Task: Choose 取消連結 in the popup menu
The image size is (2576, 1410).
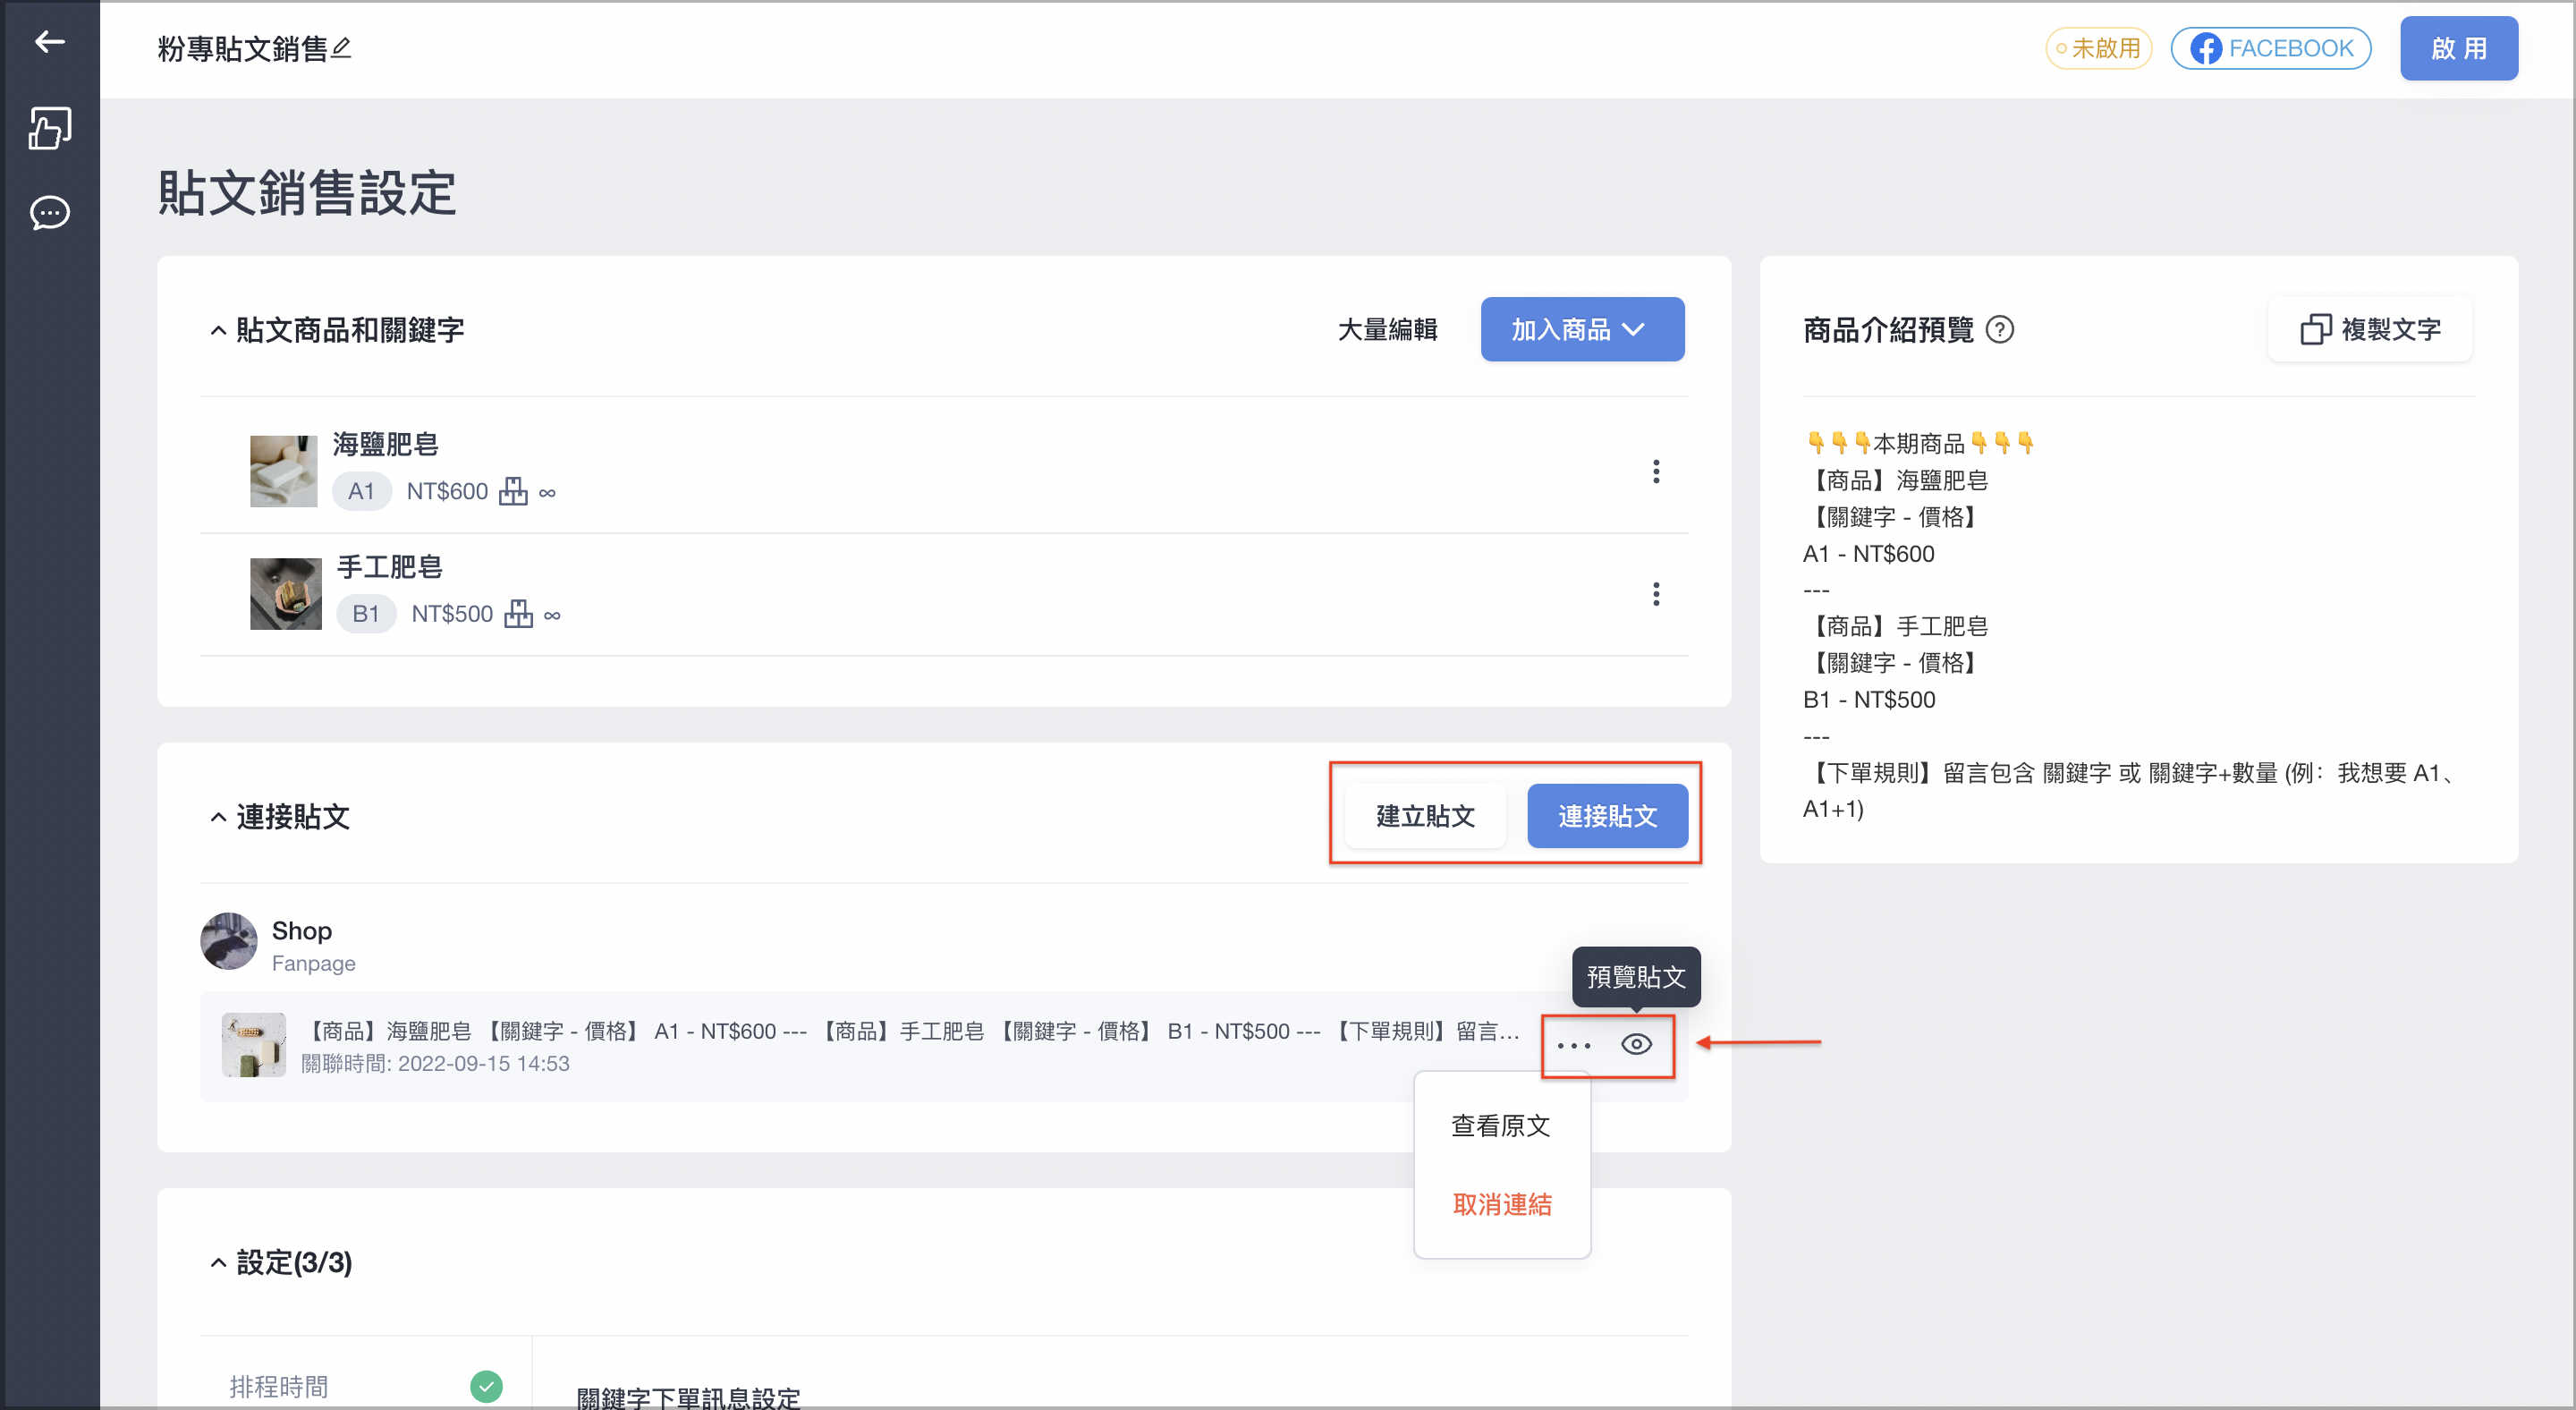Action: pyautogui.click(x=1501, y=1204)
